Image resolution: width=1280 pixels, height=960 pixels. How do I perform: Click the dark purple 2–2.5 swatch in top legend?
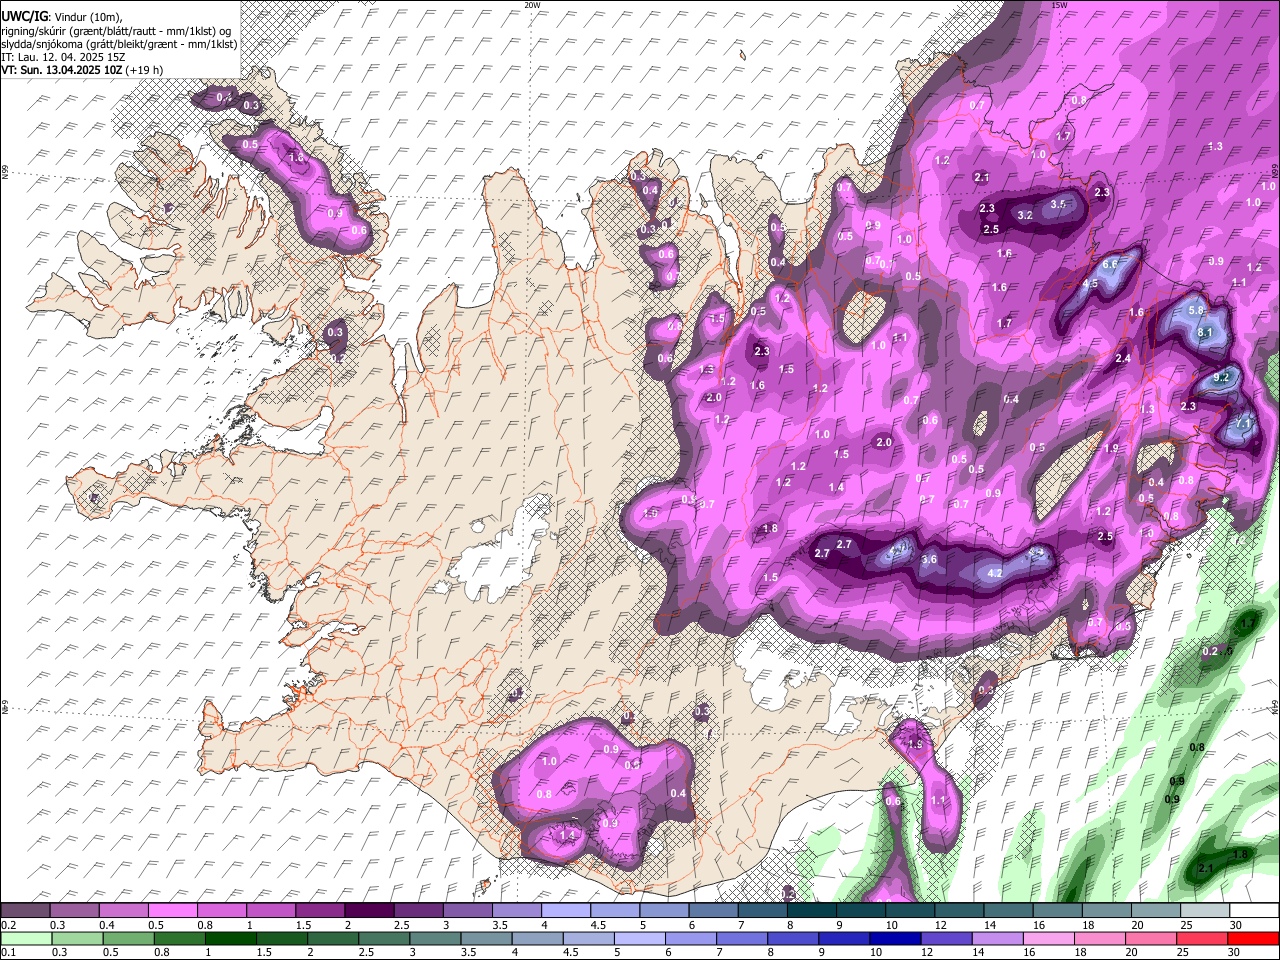369,911
